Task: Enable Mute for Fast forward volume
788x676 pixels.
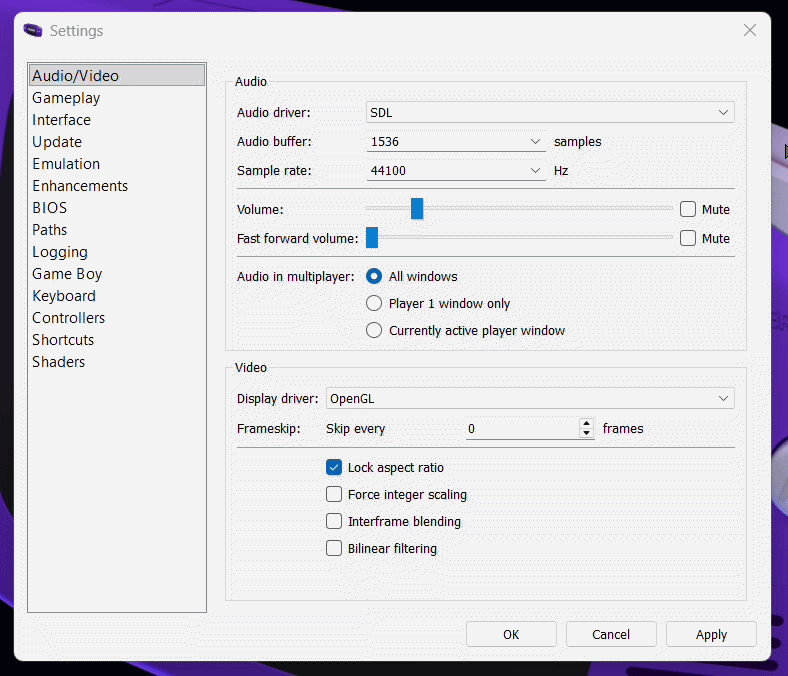Action: [x=688, y=238]
